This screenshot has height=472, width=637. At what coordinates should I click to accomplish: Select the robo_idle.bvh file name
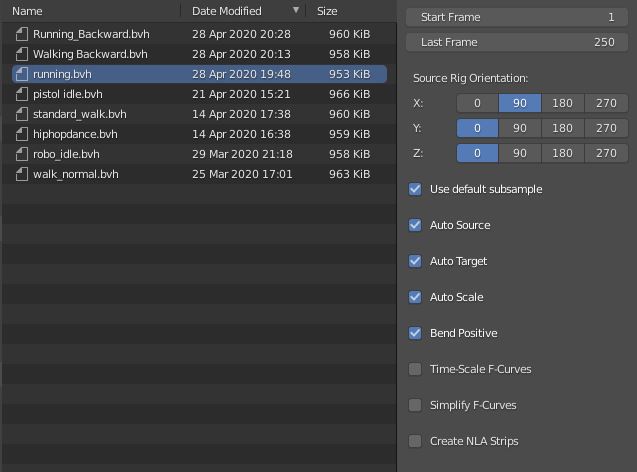[x=66, y=154]
